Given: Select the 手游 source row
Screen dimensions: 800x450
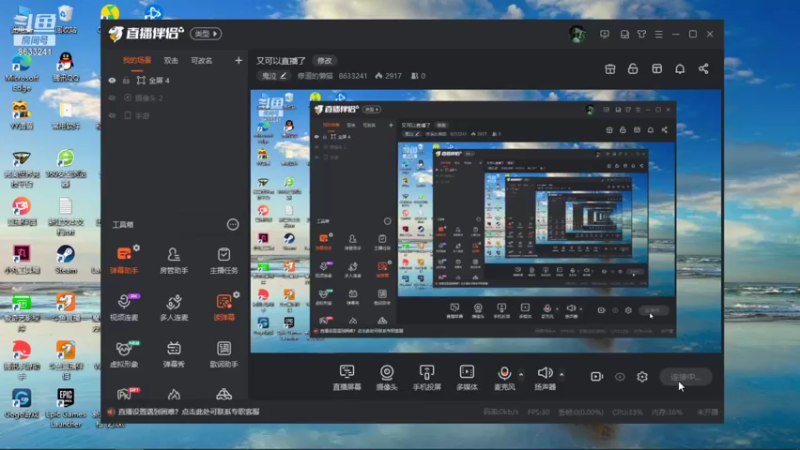Looking at the screenshot, I should [x=174, y=116].
